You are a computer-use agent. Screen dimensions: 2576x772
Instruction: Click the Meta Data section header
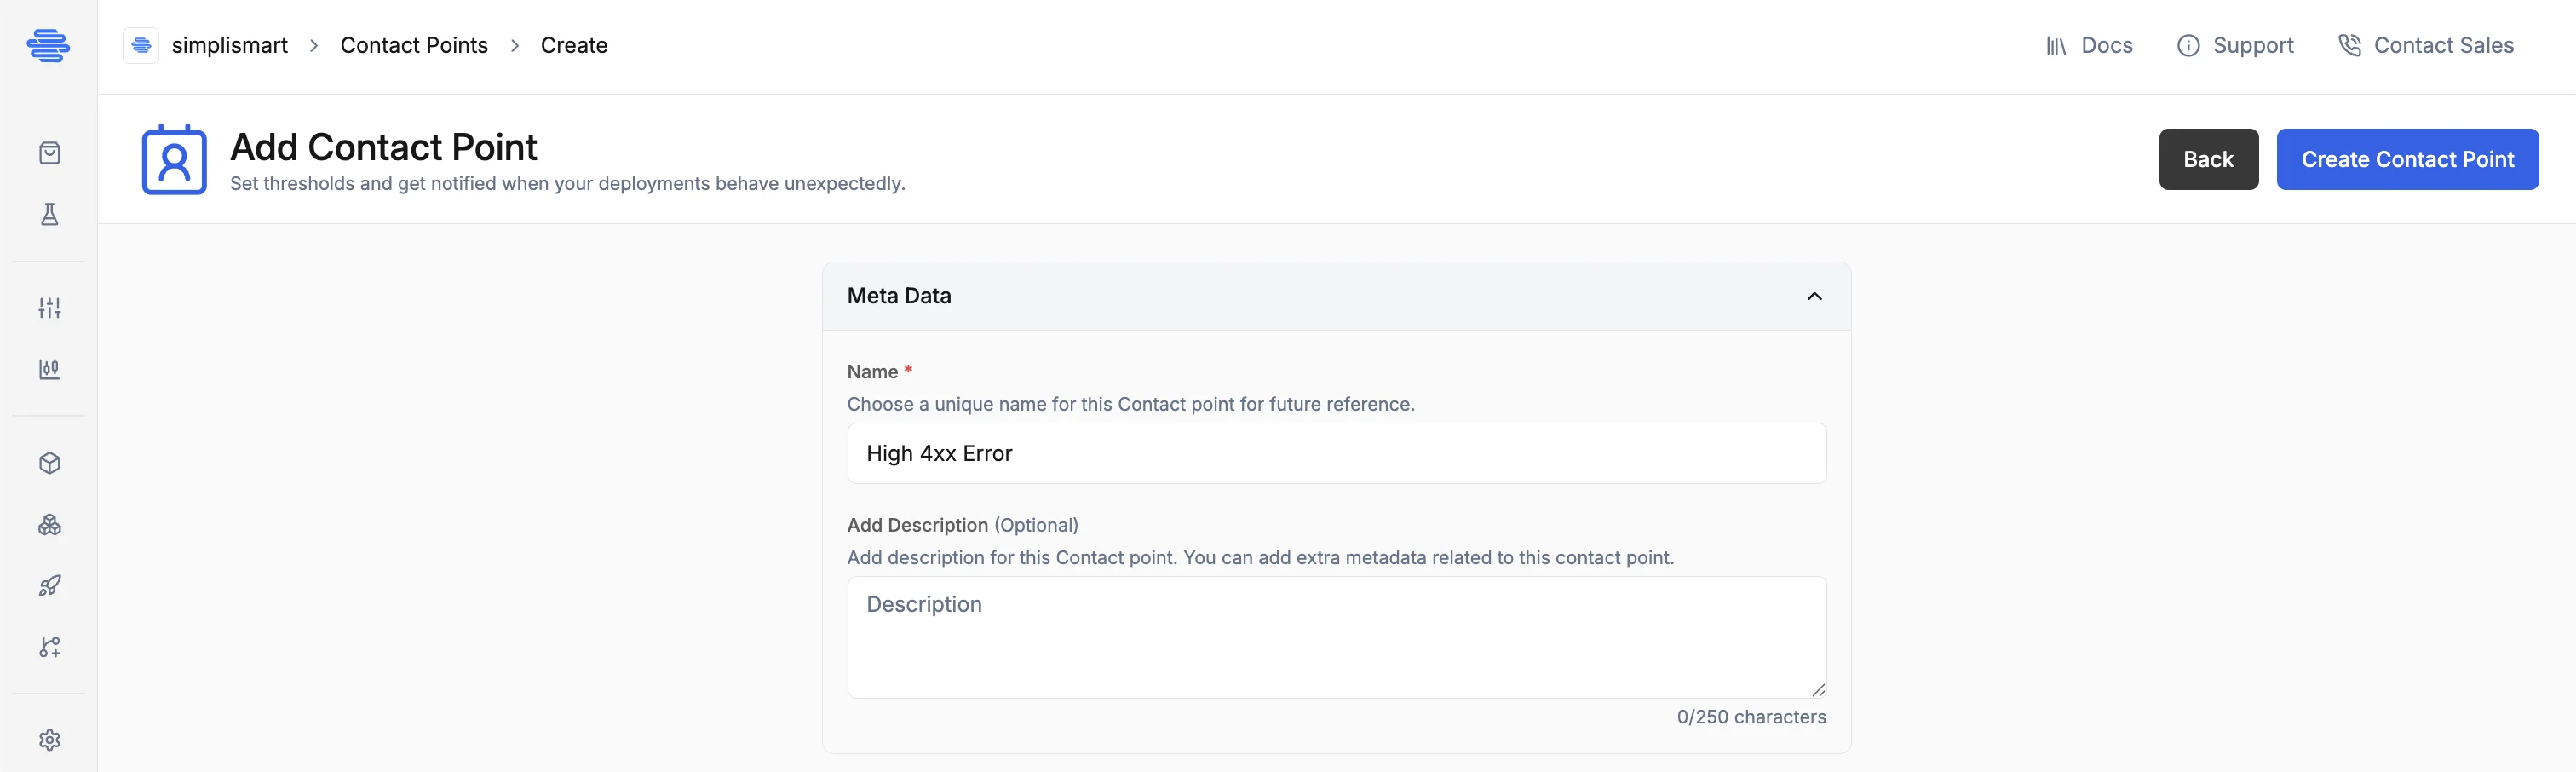[x=1336, y=296]
